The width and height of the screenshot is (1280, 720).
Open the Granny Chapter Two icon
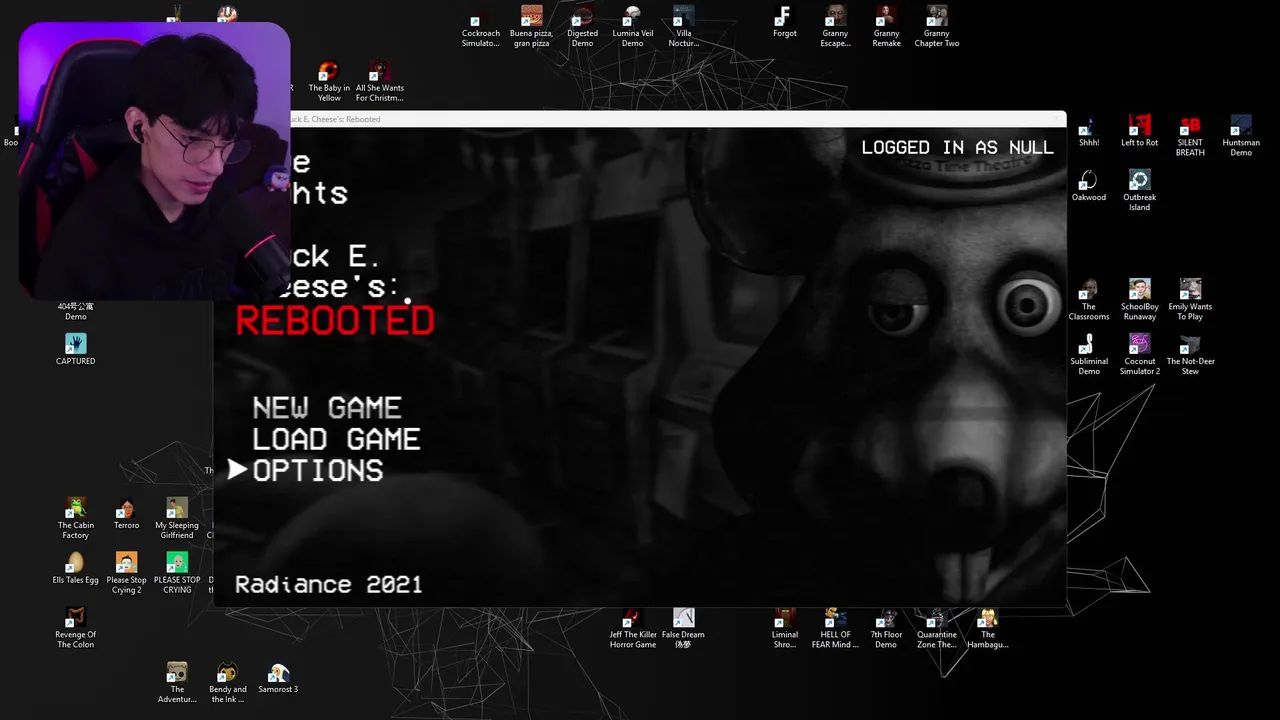937,27
